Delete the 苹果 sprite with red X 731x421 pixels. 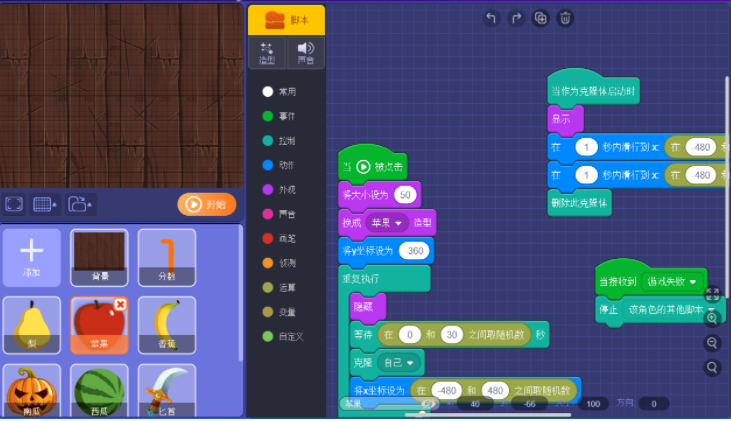[x=120, y=304]
